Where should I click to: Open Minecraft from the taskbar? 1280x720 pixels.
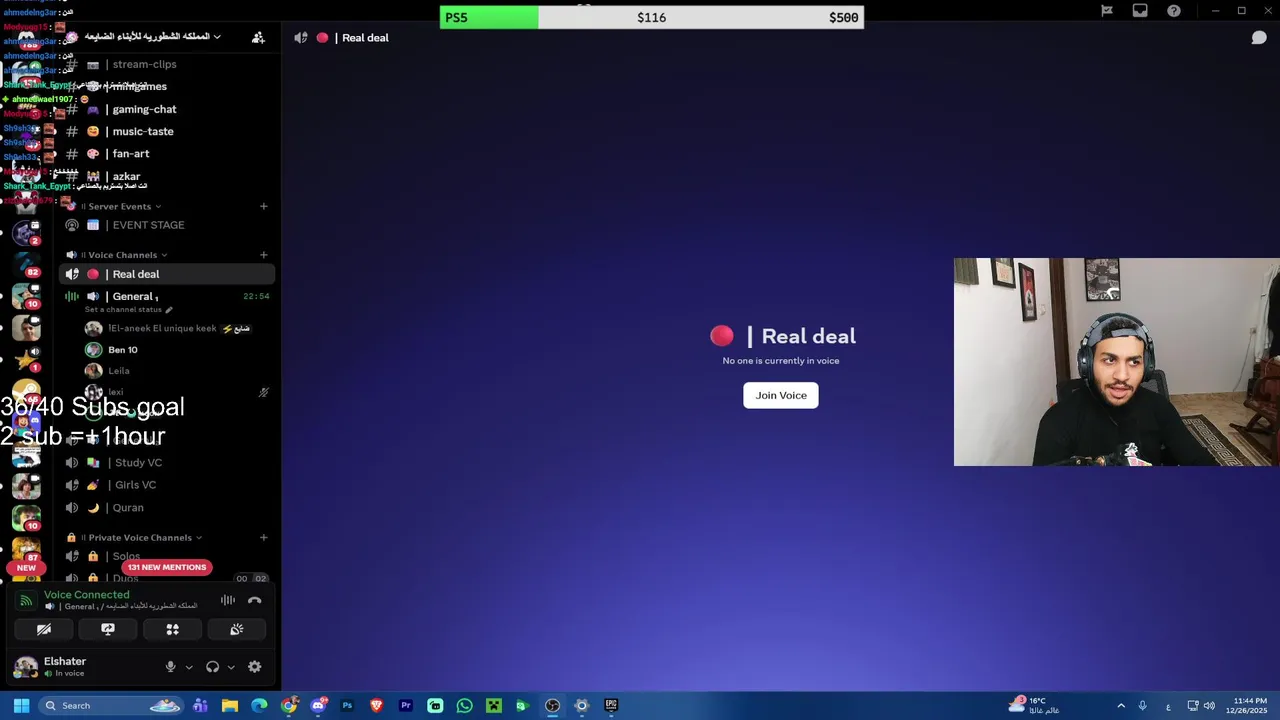pos(493,705)
